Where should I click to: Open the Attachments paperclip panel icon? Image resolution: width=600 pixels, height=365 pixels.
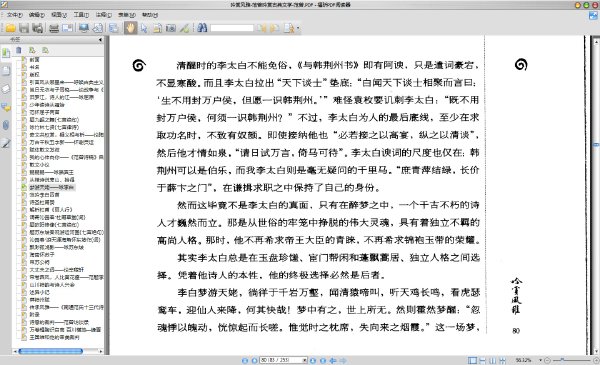(x=6, y=125)
